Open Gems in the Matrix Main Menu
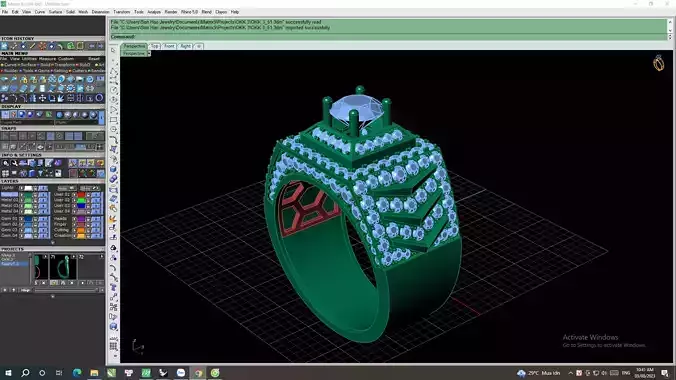Image resolution: width=676 pixels, height=380 pixels. click(43, 70)
